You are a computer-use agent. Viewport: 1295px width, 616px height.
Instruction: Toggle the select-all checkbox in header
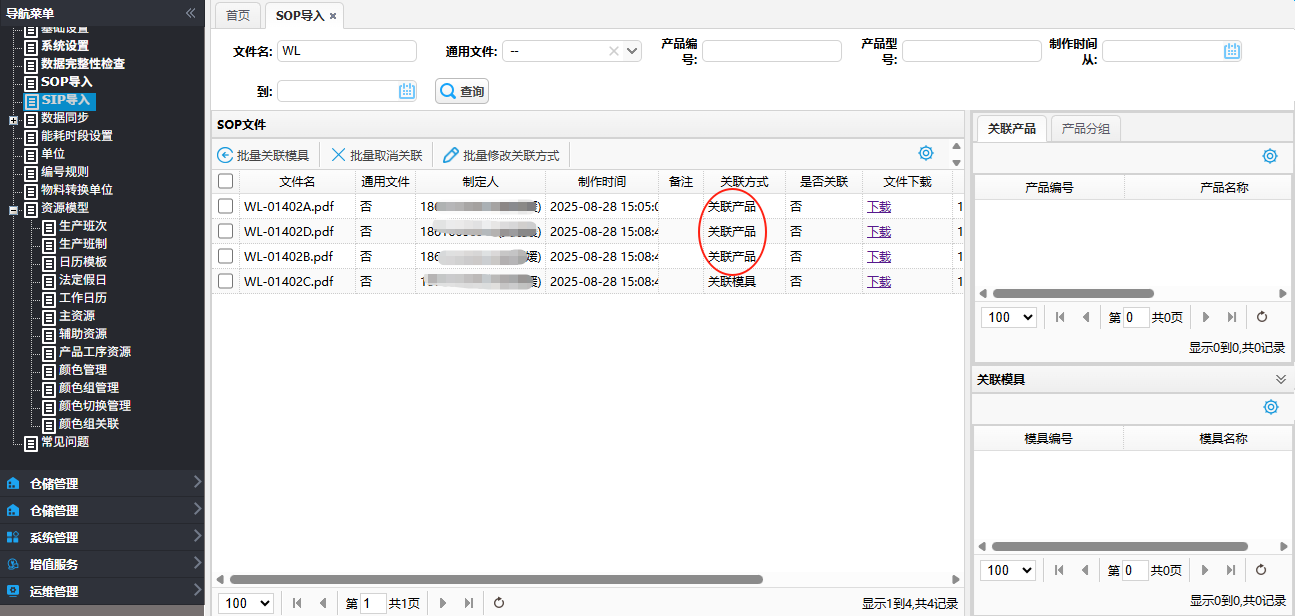[226, 181]
